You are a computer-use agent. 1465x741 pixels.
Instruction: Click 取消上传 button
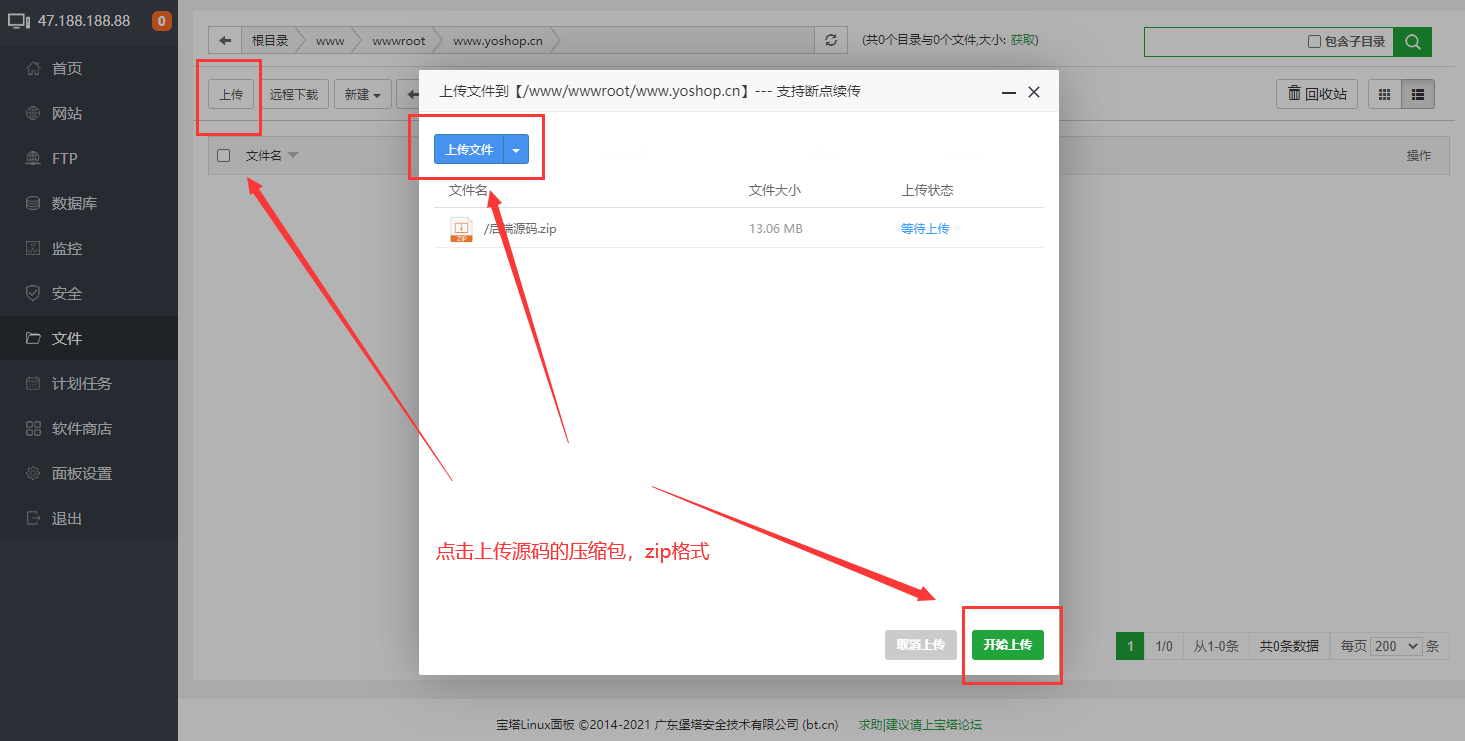coord(921,645)
